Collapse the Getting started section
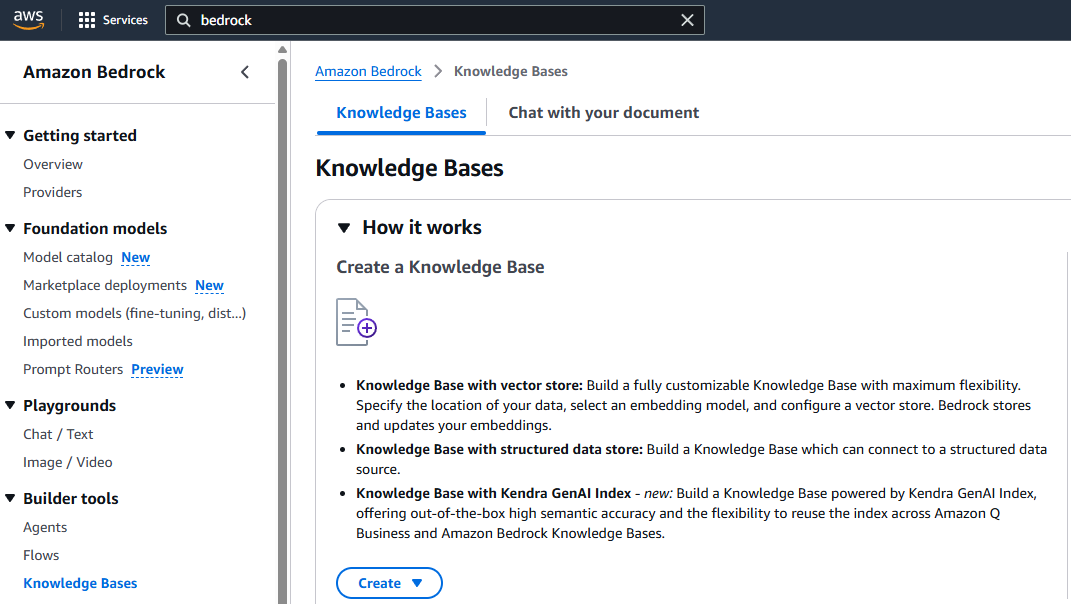Screen dimensions: 1071x604 pyautogui.click(x=10, y=135)
